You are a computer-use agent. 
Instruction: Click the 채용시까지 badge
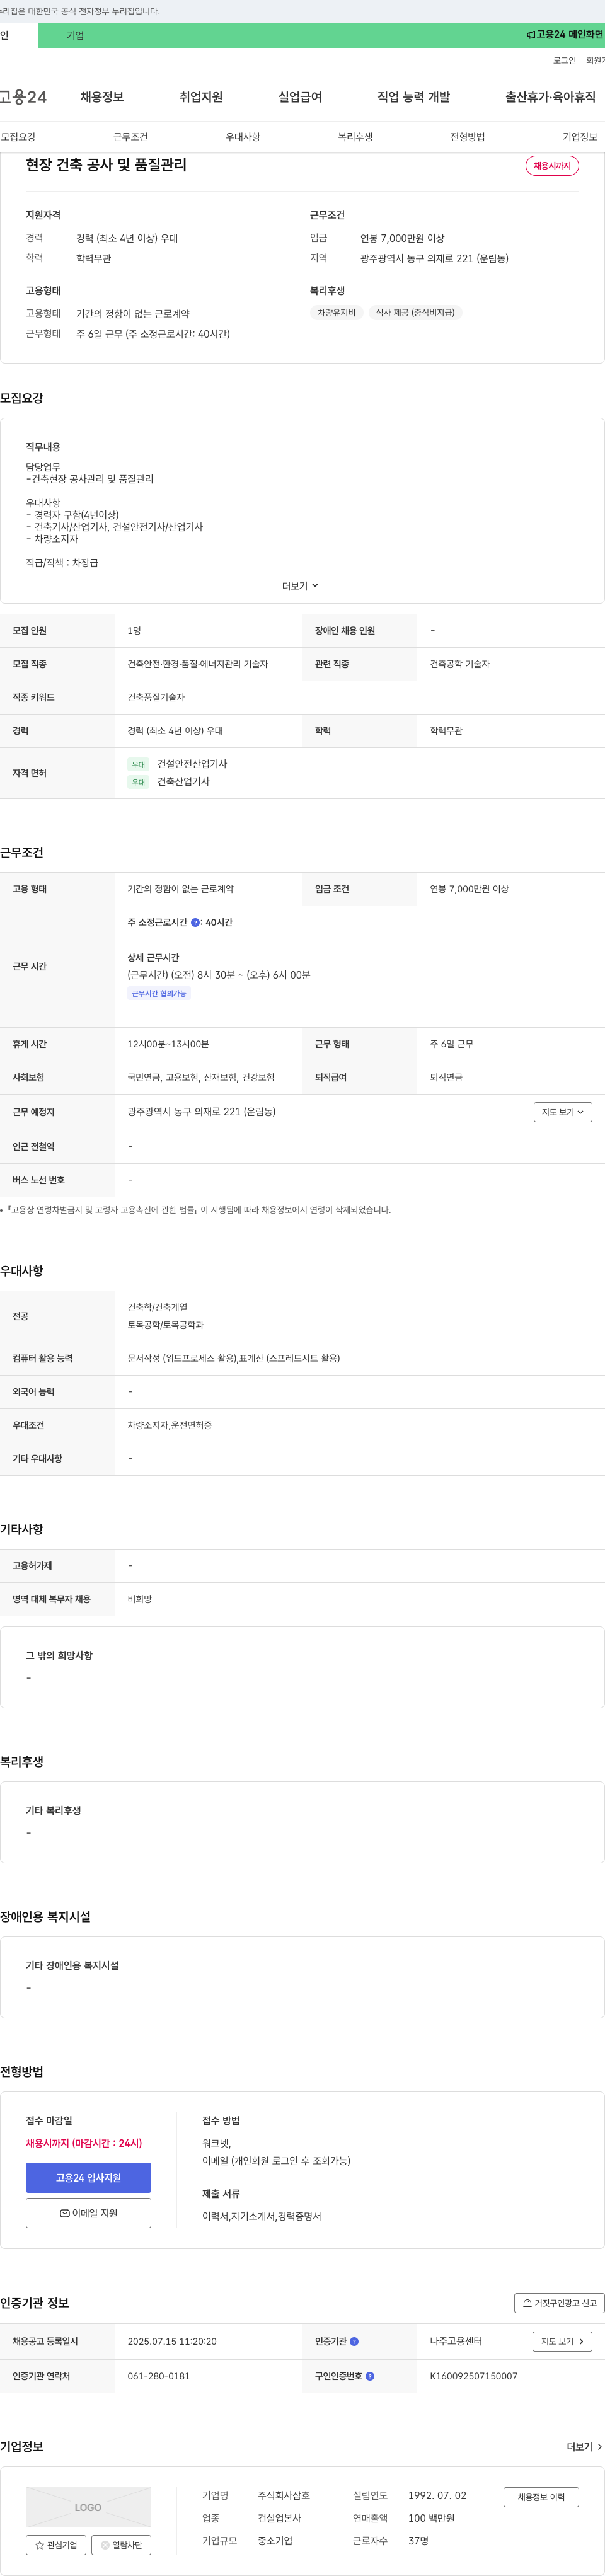pyautogui.click(x=552, y=166)
